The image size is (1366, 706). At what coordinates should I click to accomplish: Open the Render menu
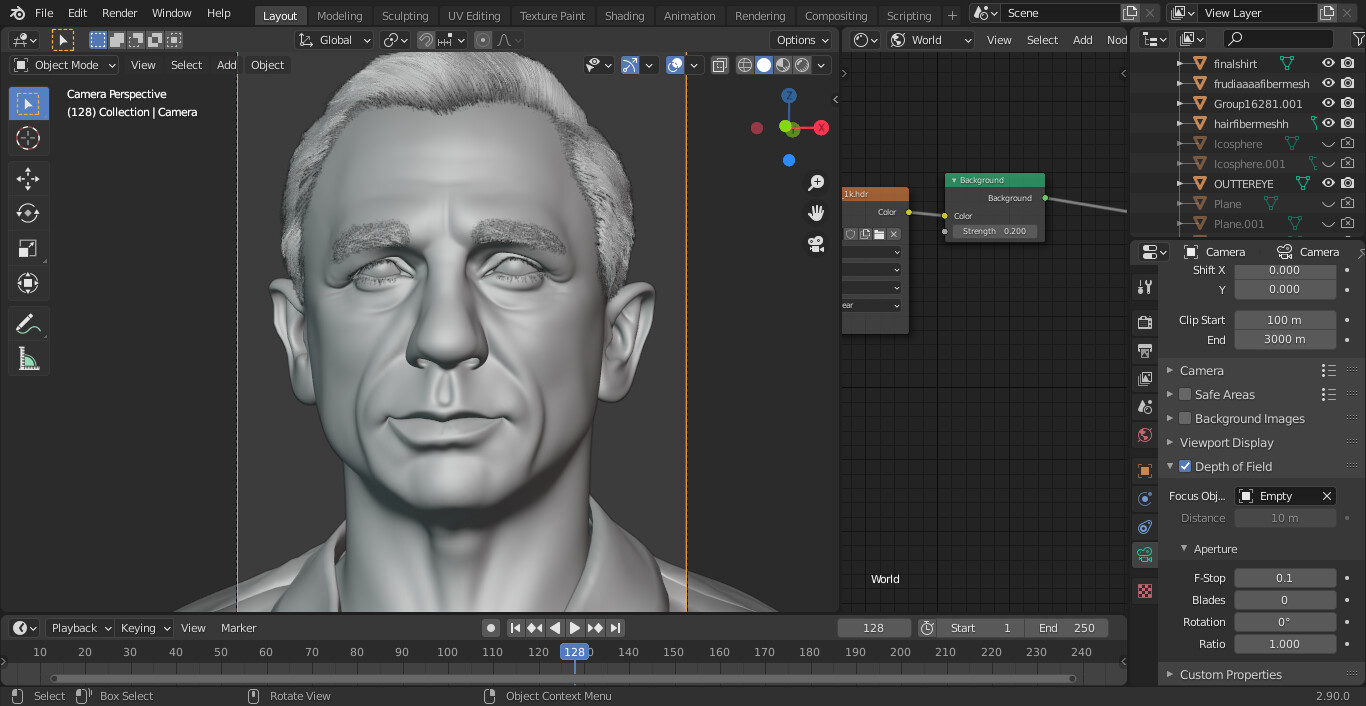120,13
